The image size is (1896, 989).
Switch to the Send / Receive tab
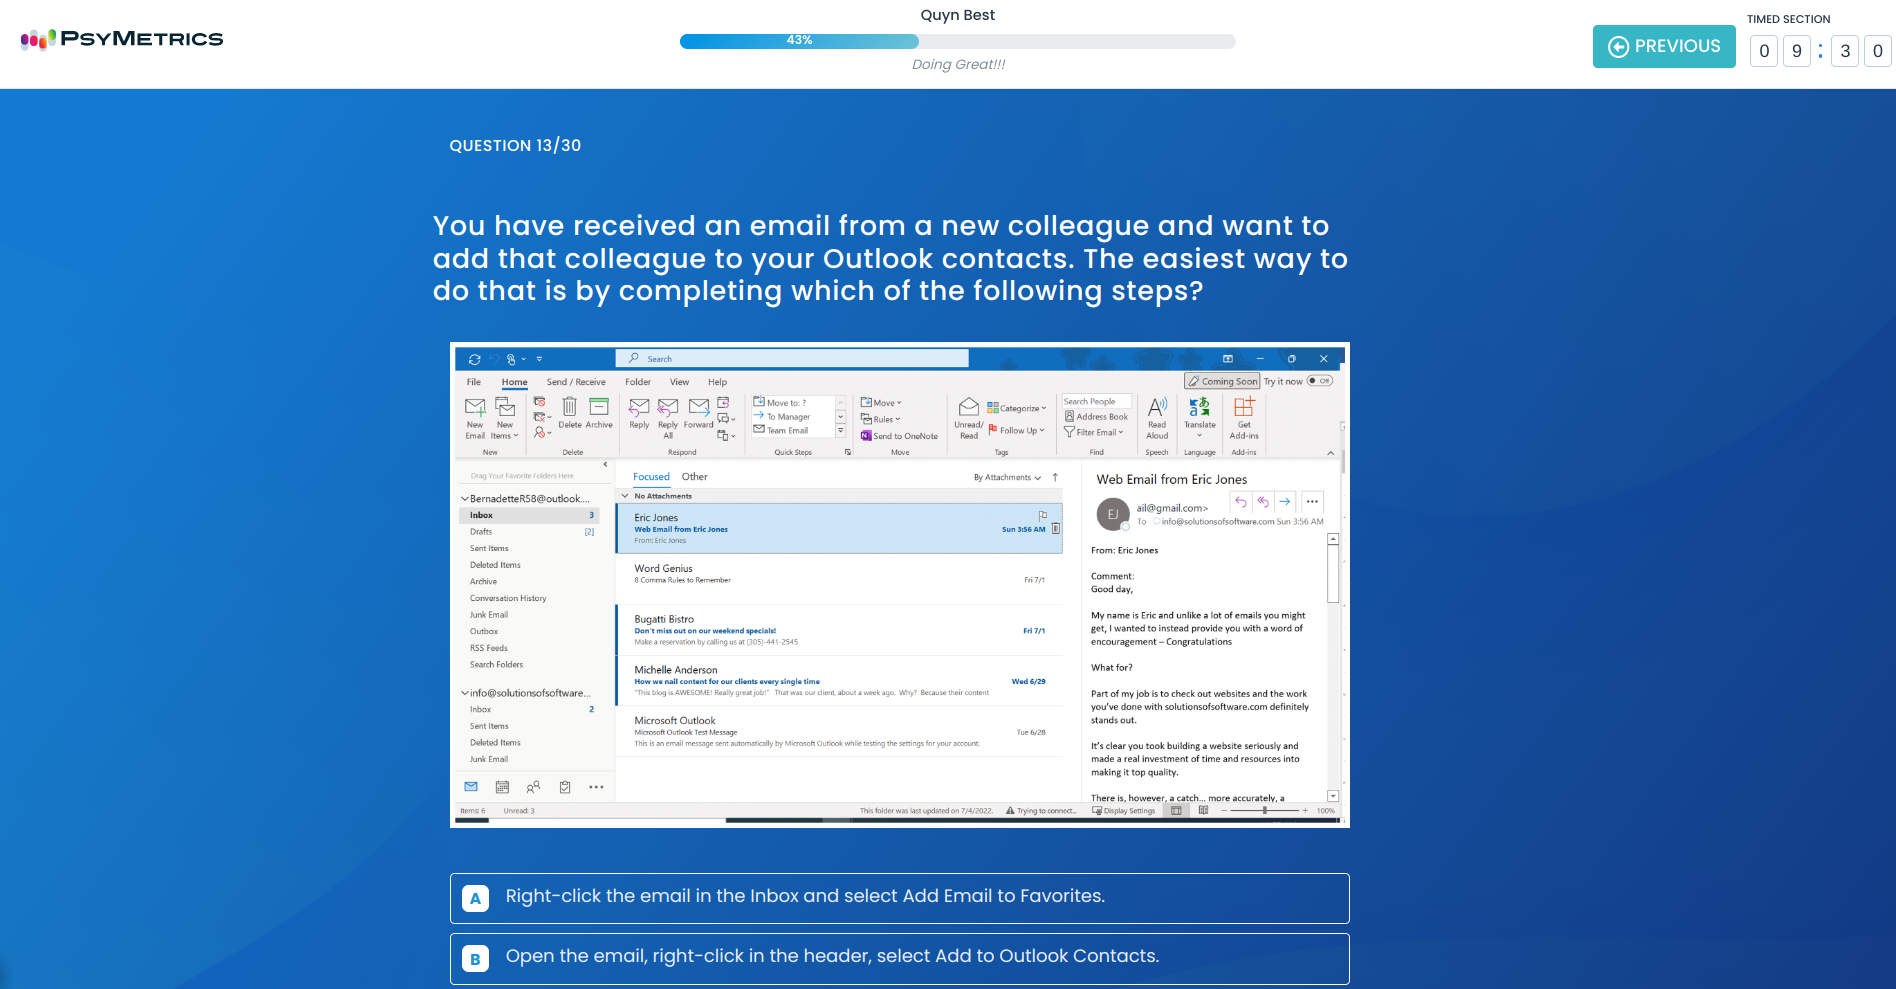[x=576, y=382]
